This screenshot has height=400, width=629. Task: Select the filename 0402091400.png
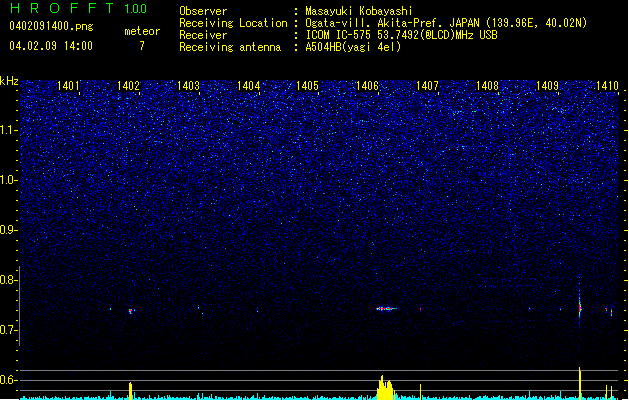[x=51, y=26]
